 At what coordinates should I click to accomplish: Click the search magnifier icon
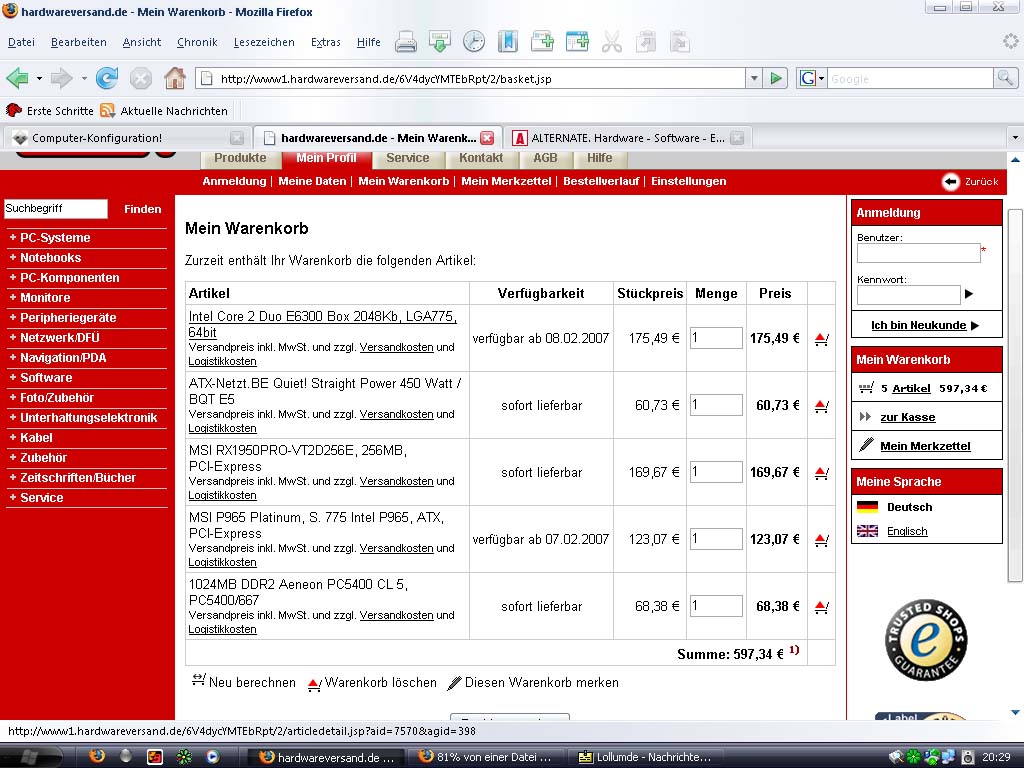click(x=1005, y=78)
